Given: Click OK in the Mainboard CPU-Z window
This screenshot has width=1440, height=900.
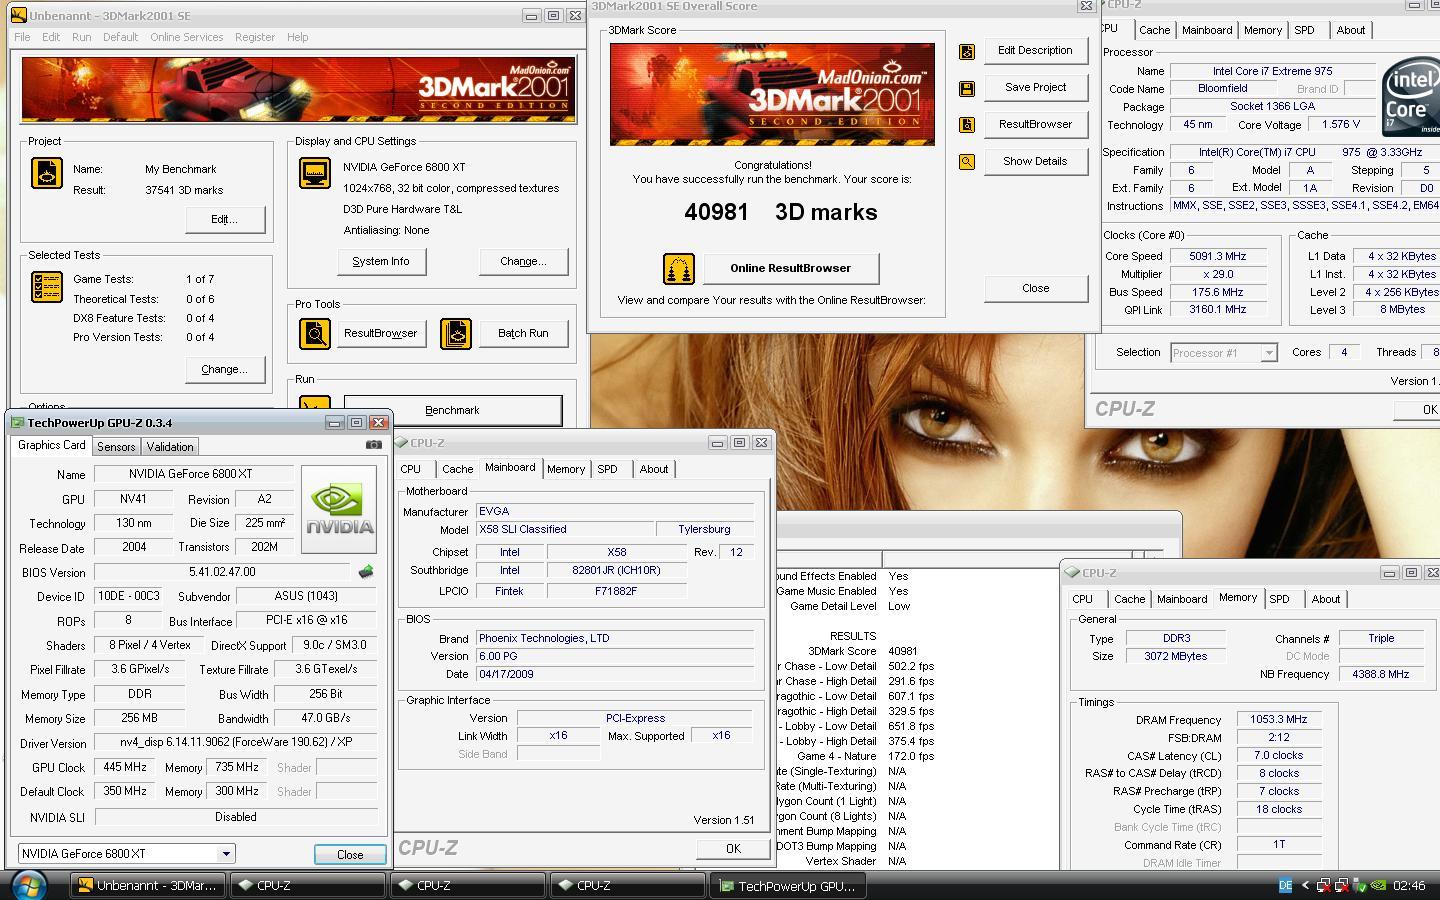Looking at the screenshot, I should pos(733,849).
